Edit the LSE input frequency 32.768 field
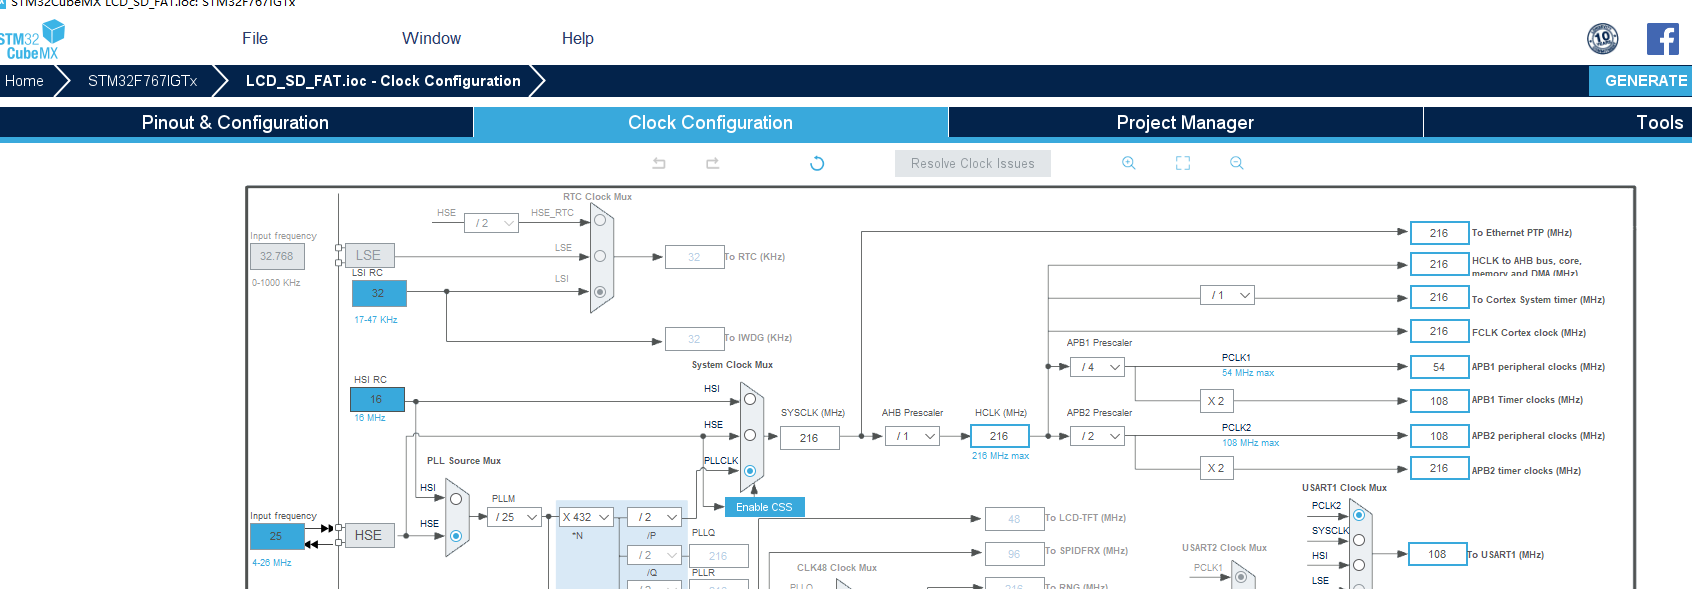This screenshot has height=589, width=1692. click(x=277, y=256)
